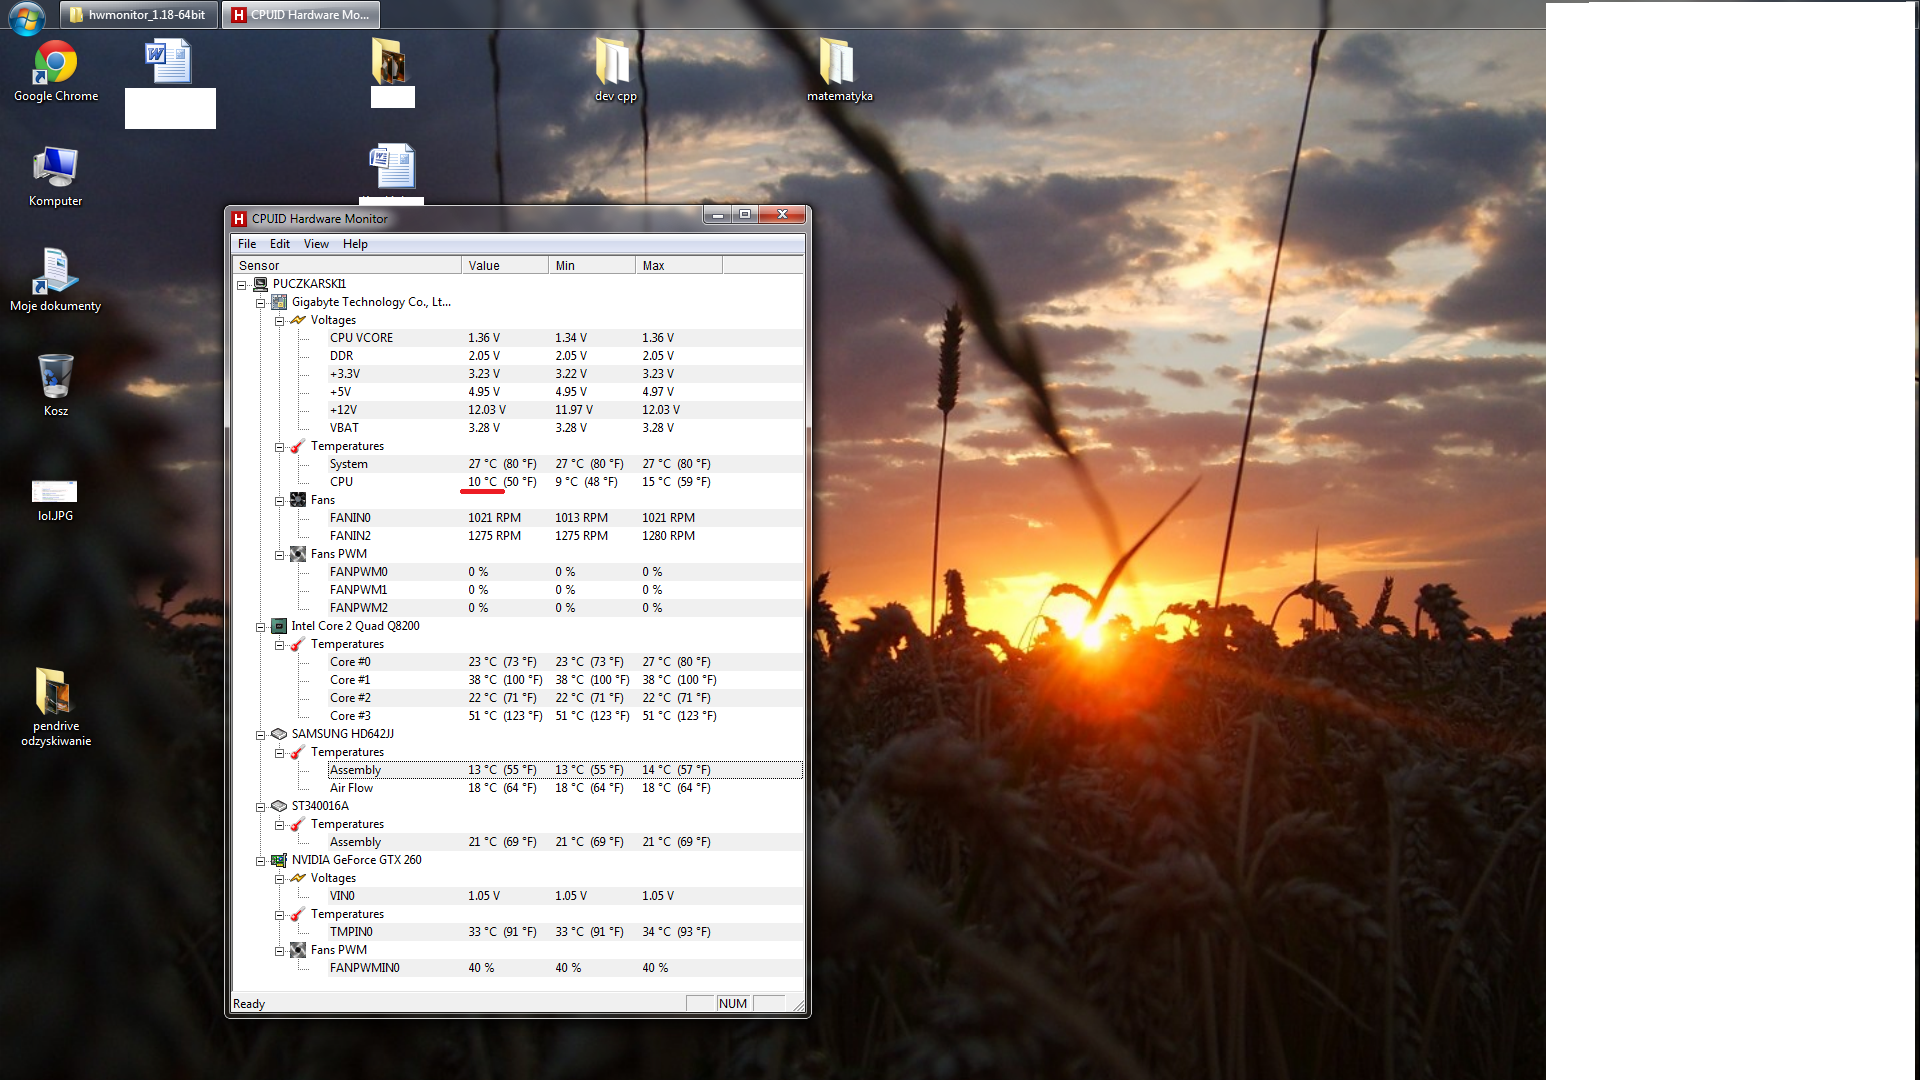Image resolution: width=1920 pixels, height=1080 pixels.
Task: Open the Google Chrome desktop shortcut
Action: (56, 71)
